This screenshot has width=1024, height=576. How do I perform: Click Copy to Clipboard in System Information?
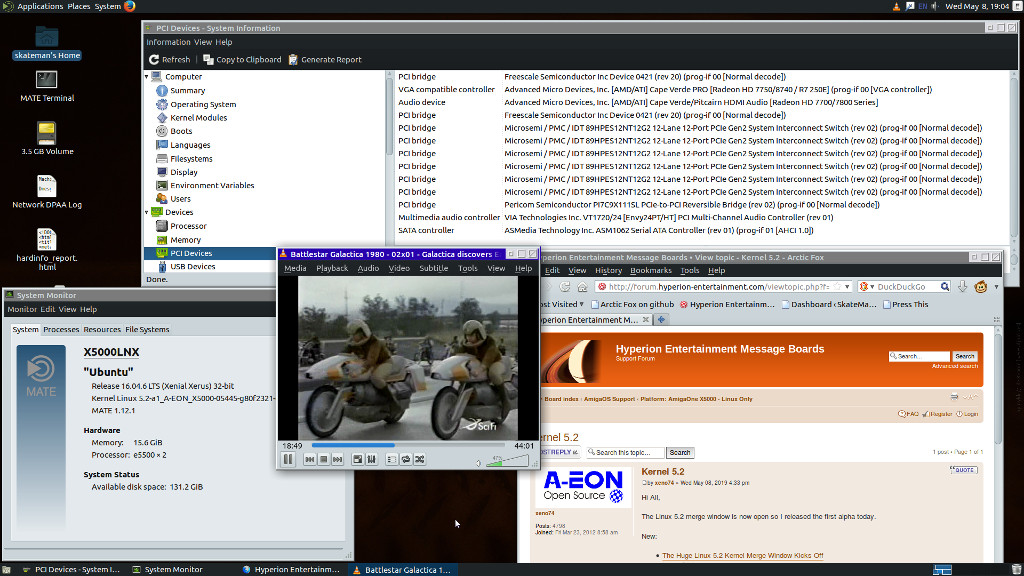click(242, 59)
